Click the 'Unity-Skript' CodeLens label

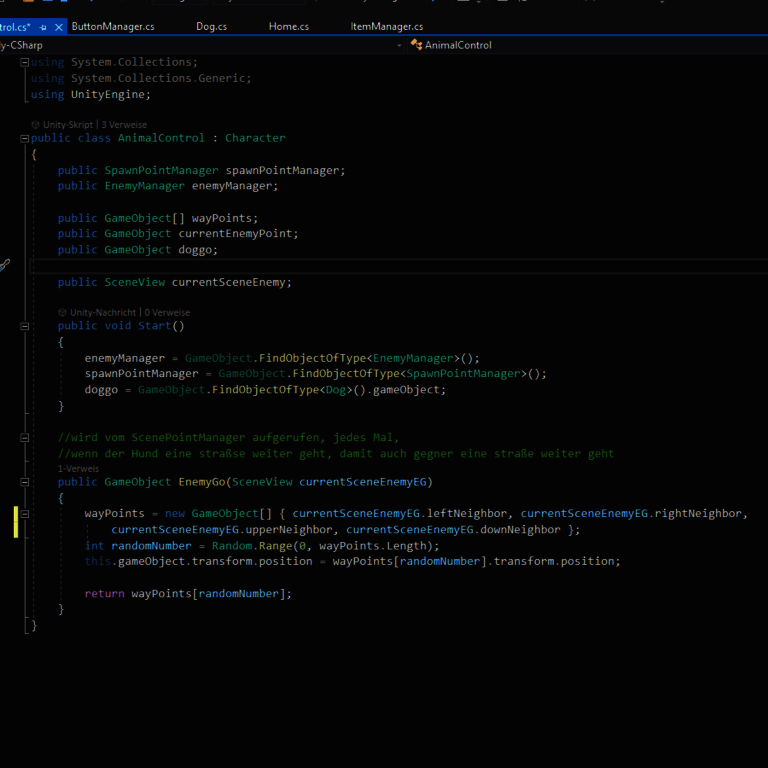68,125
